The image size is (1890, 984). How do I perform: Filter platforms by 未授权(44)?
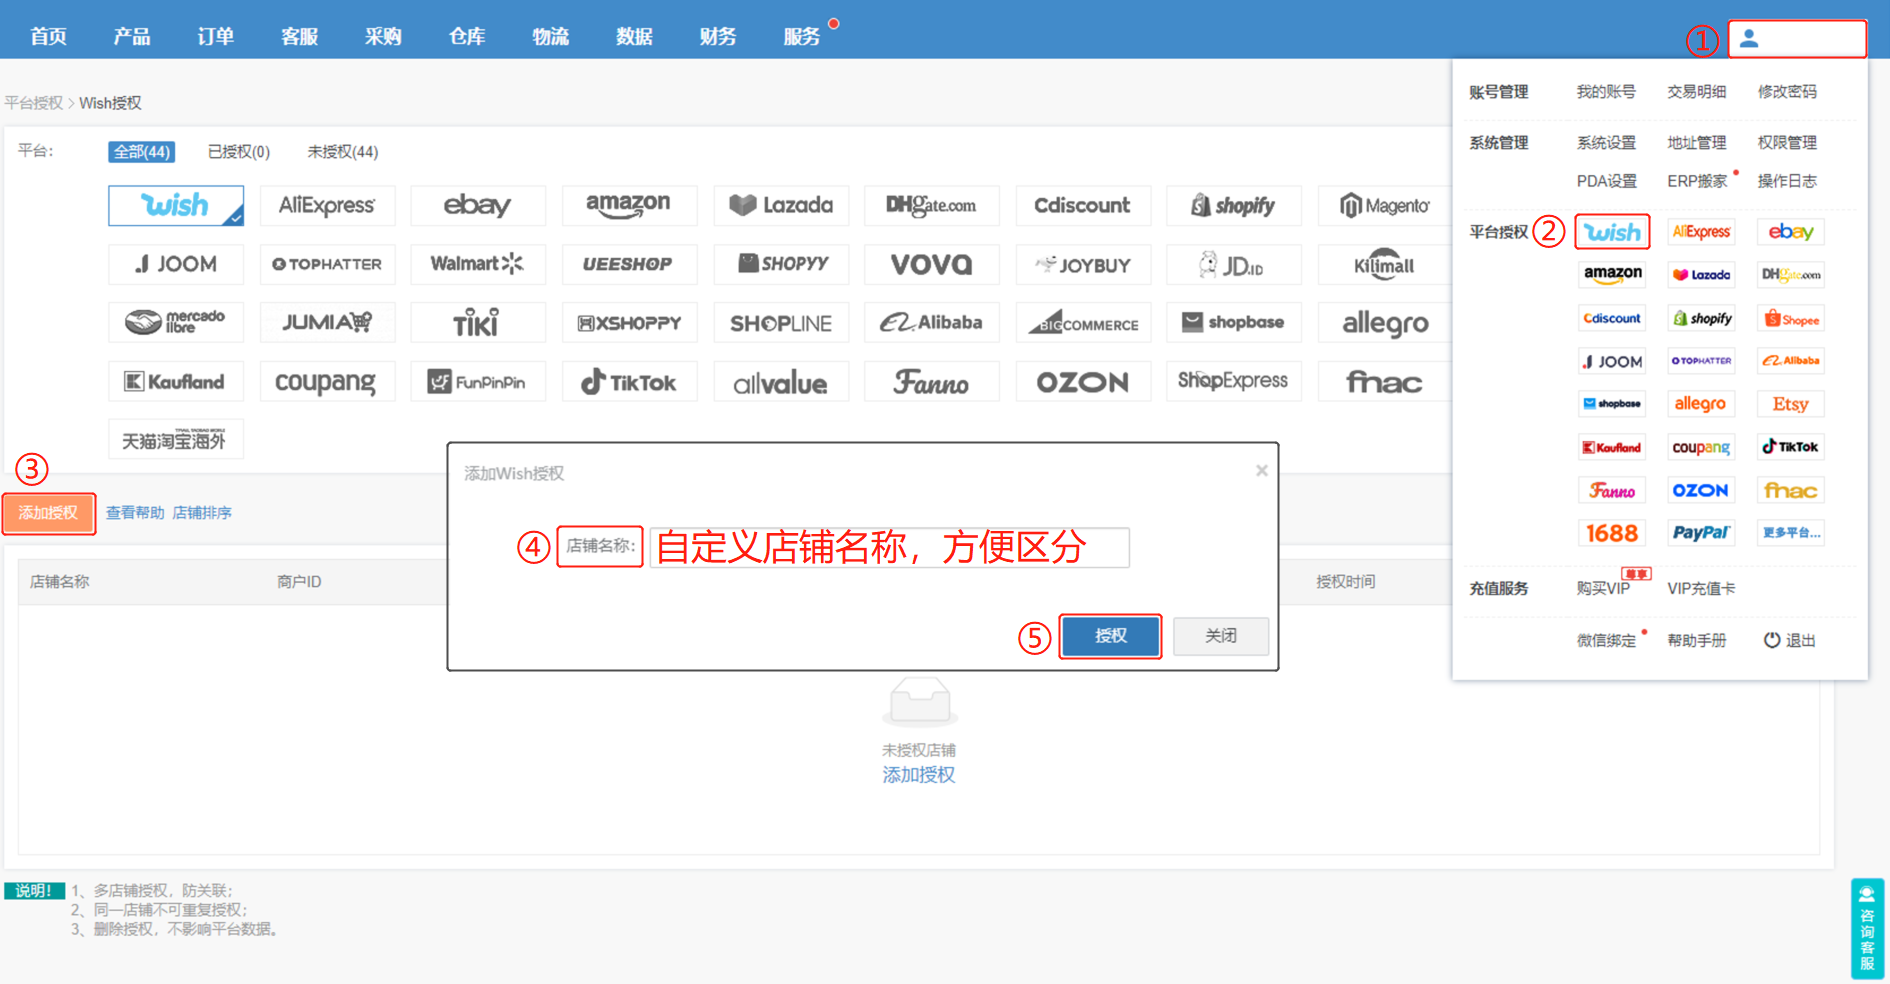[x=343, y=152]
